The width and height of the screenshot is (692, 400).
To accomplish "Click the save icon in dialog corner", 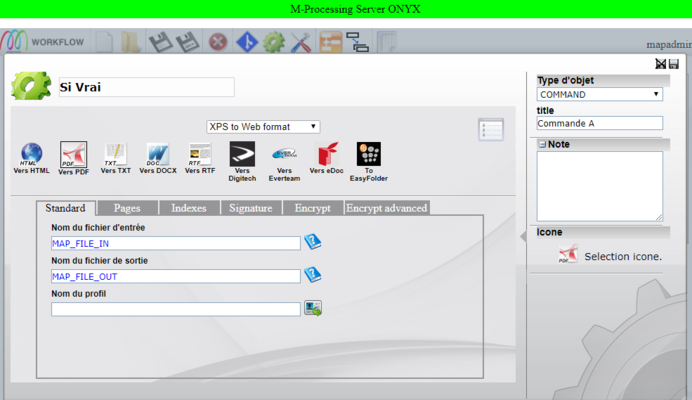I will [x=673, y=64].
